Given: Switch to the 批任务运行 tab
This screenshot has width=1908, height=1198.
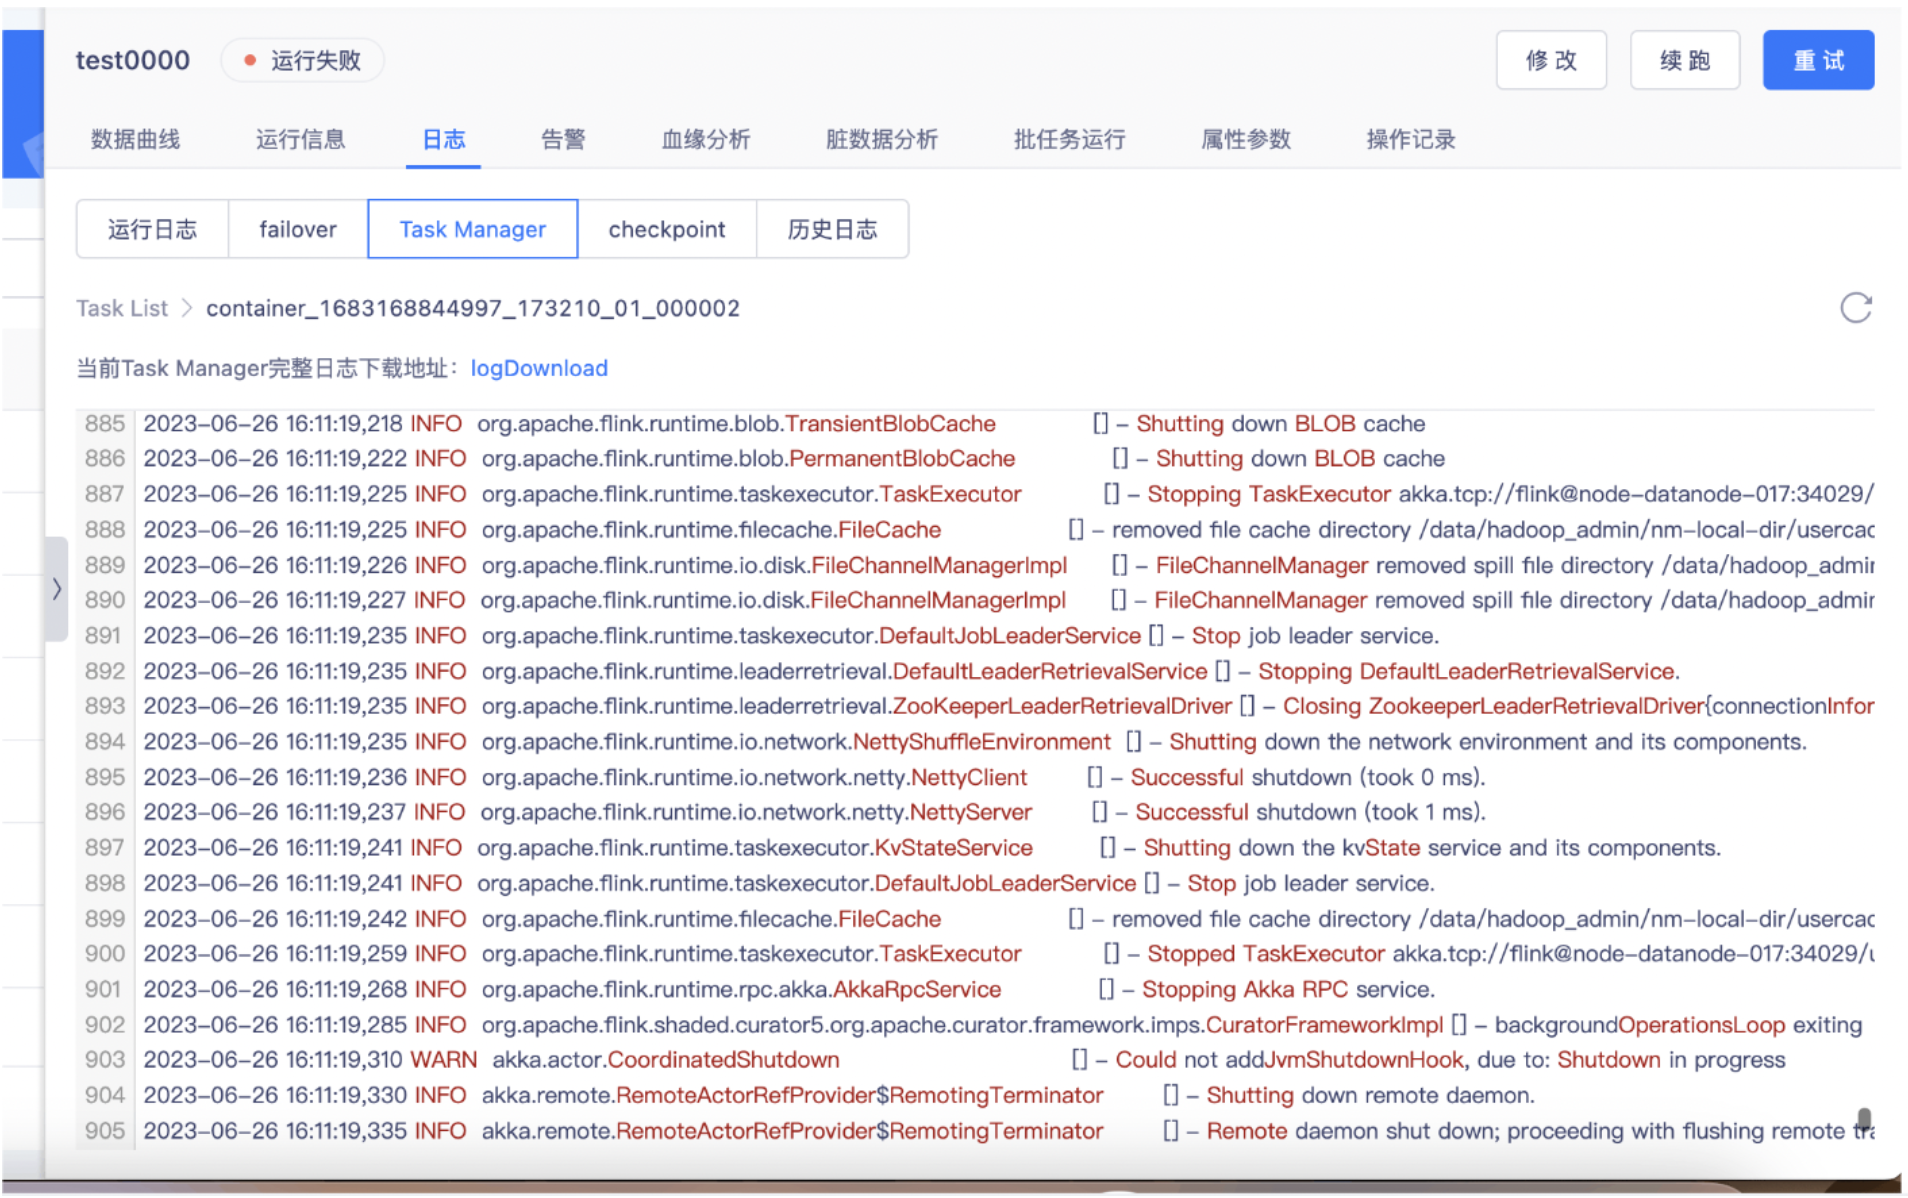Looking at the screenshot, I should 1069,139.
